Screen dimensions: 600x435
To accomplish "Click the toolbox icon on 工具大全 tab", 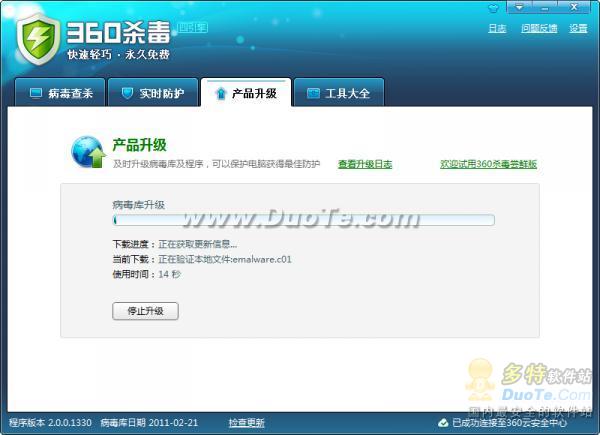I will [x=313, y=93].
